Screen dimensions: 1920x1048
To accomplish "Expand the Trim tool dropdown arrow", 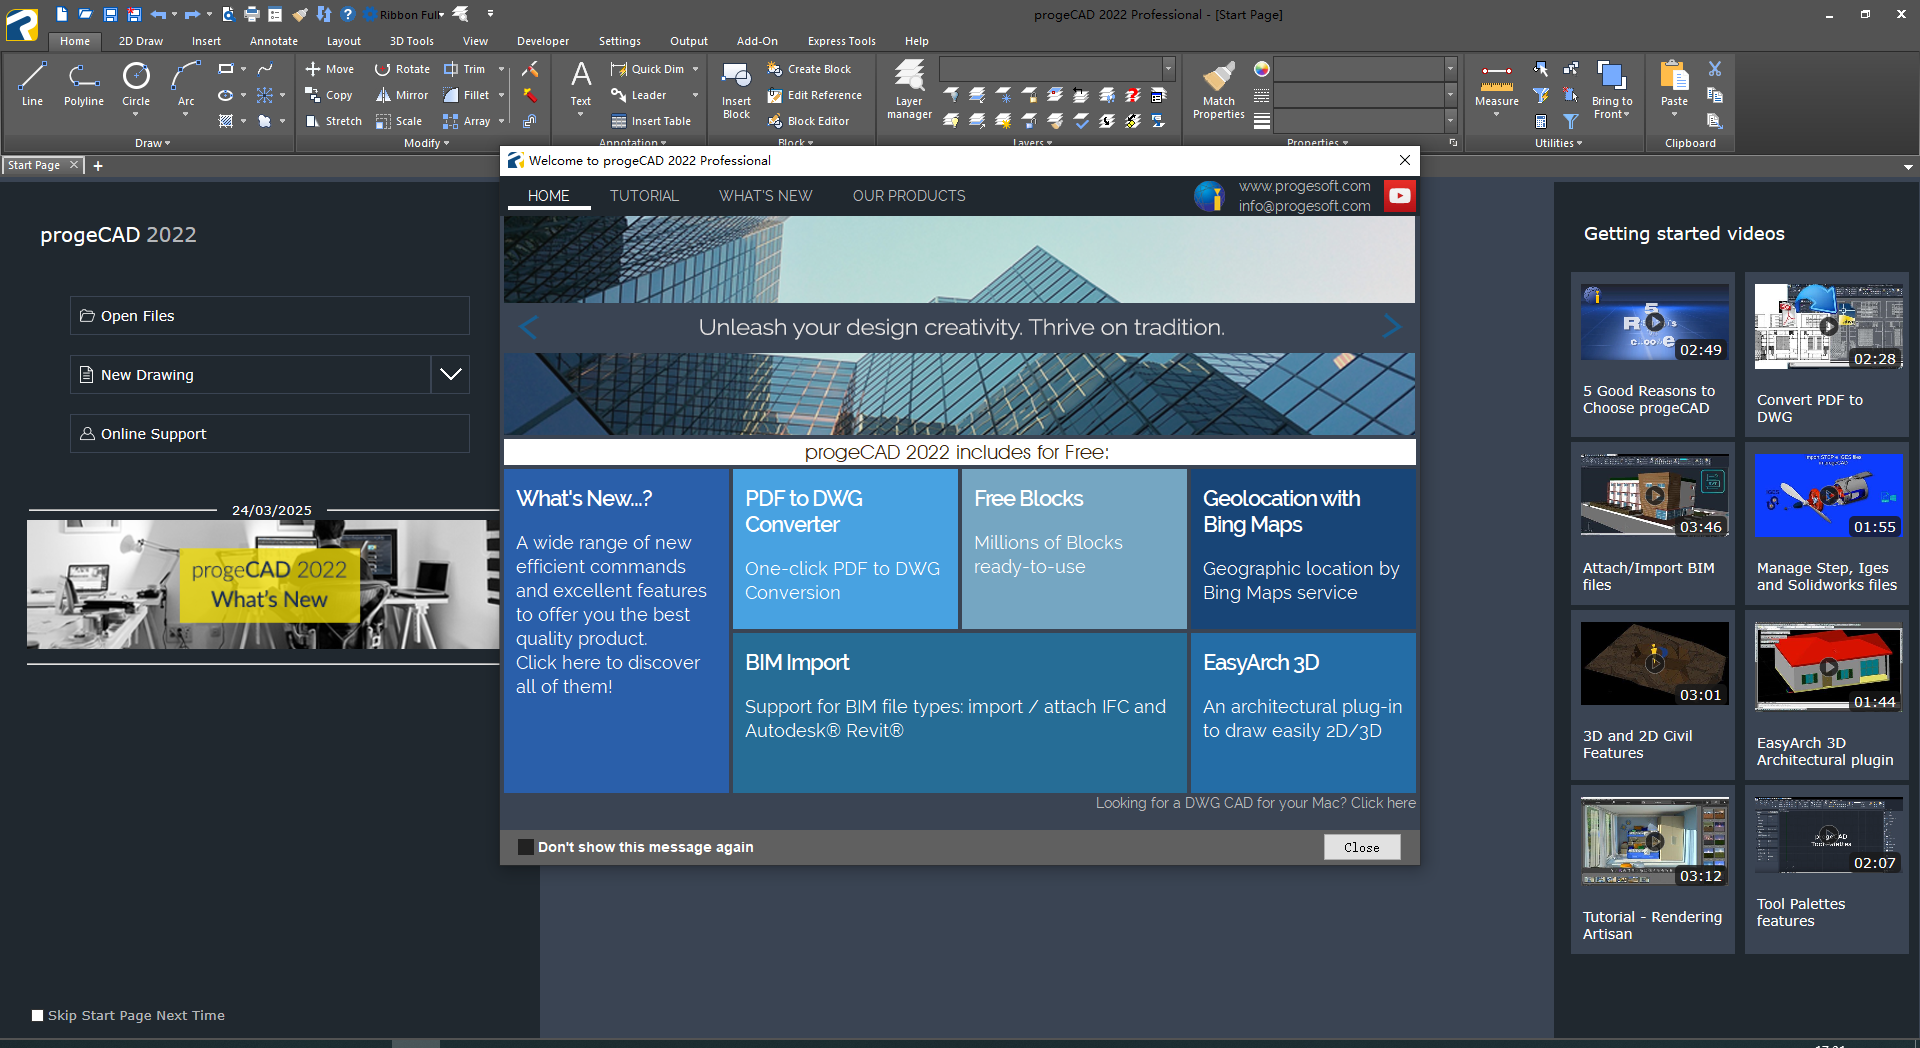I will pyautogui.click(x=501, y=69).
